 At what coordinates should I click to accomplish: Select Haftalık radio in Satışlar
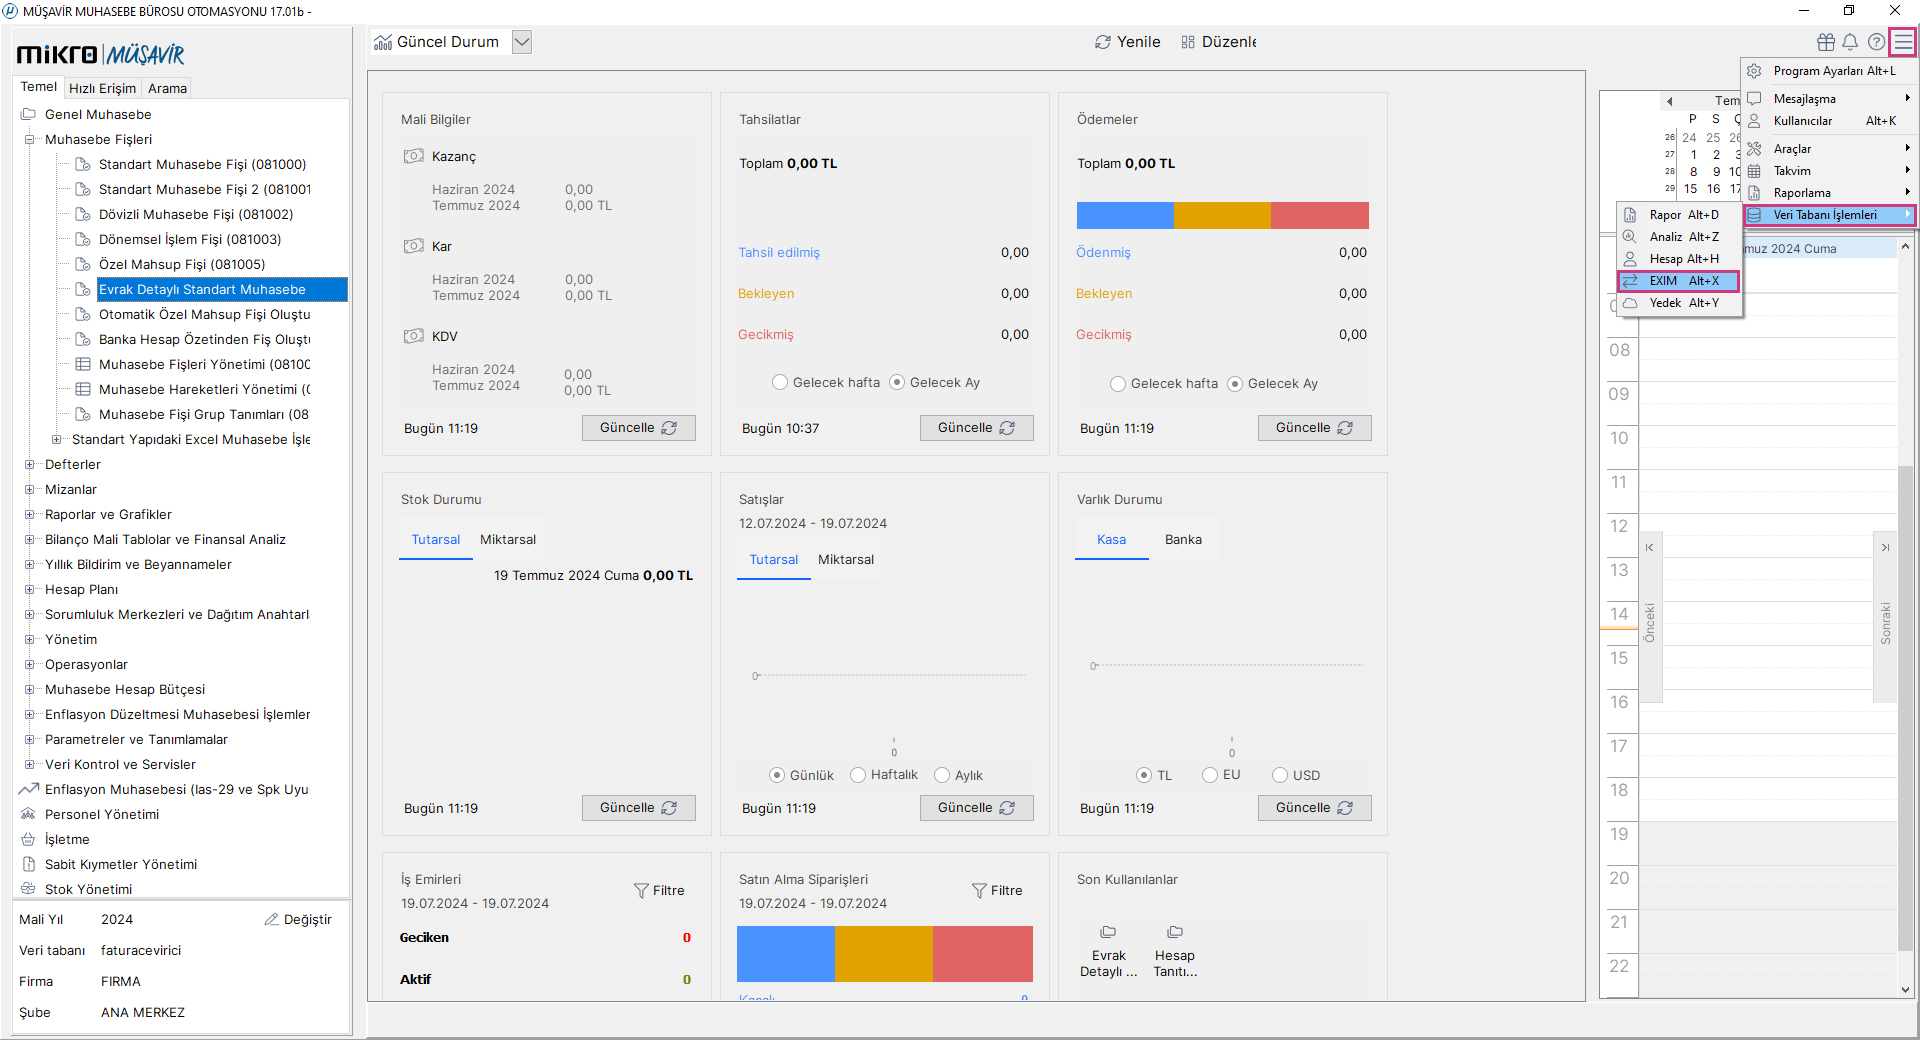[x=858, y=775]
